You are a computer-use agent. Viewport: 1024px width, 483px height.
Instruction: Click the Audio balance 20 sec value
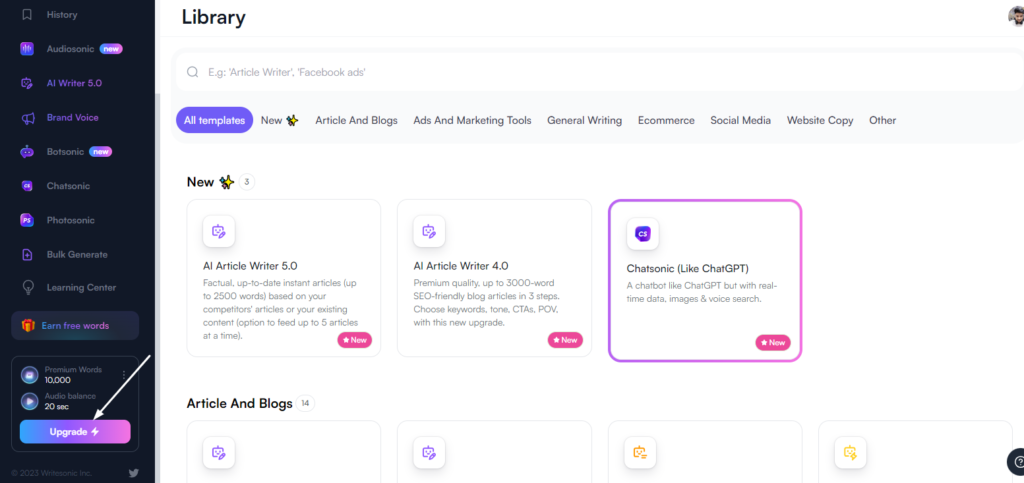tap(57, 407)
